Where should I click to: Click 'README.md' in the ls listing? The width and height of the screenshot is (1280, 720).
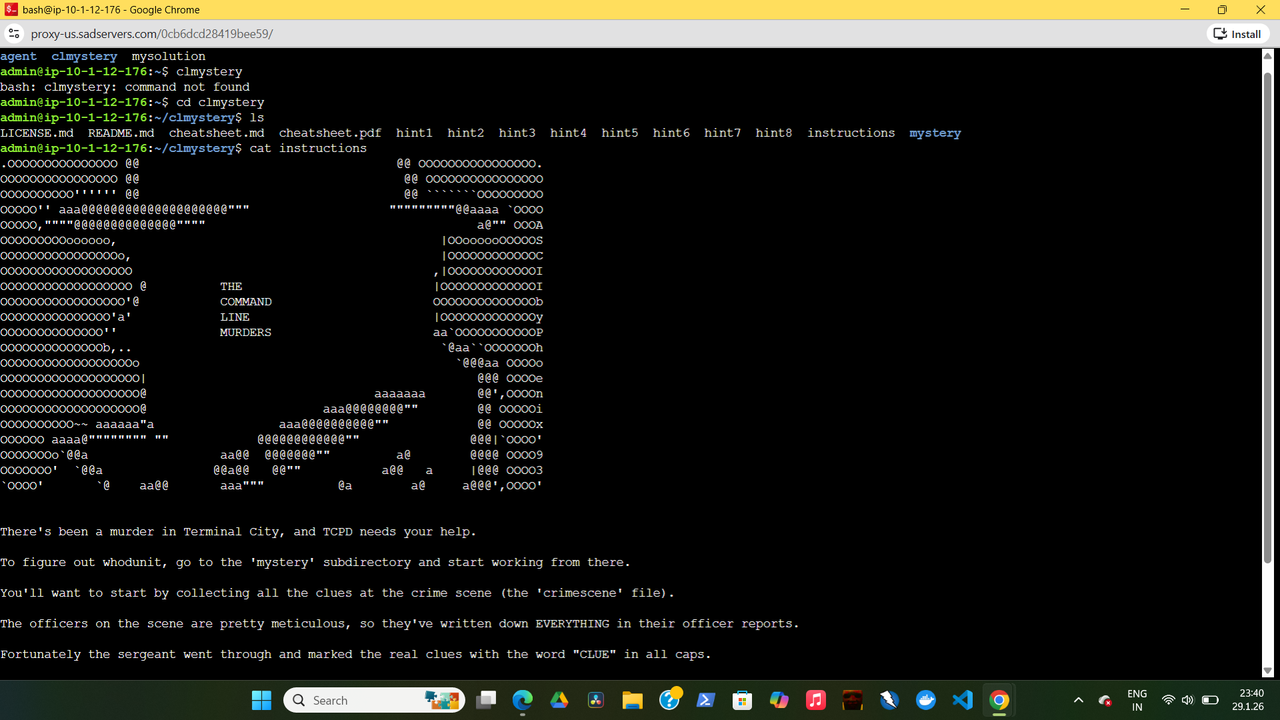click(121, 133)
